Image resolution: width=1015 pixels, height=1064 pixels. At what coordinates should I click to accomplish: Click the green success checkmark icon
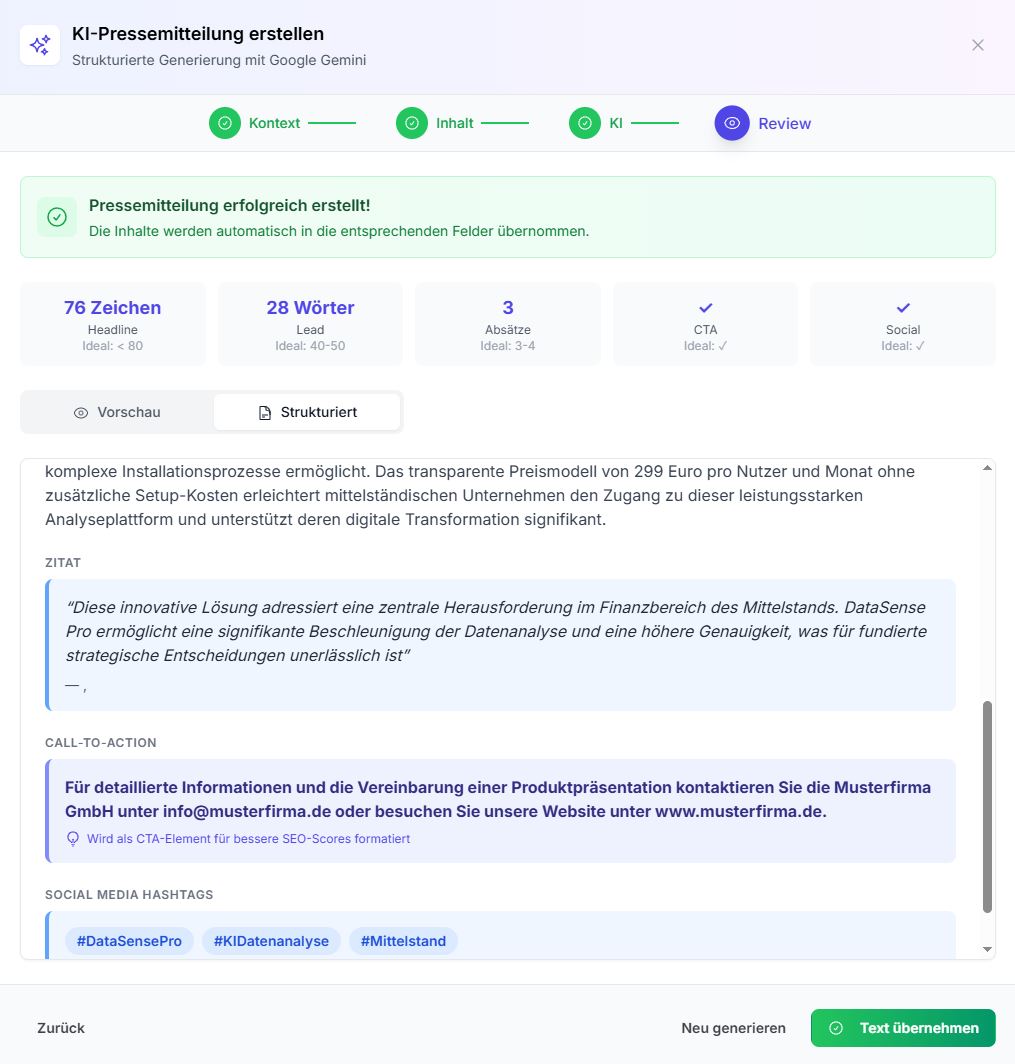[57, 217]
